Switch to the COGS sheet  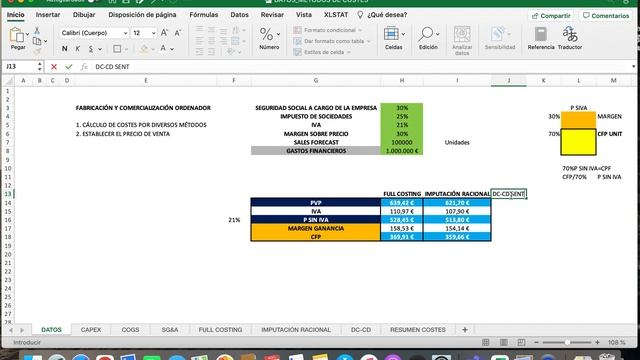tap(130, 329)
